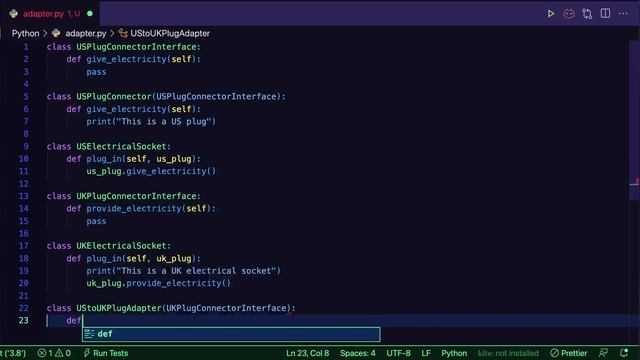Click us_plug.give_electricity() call on line 11
Screen dimensions: 640x360
(151, 171)
